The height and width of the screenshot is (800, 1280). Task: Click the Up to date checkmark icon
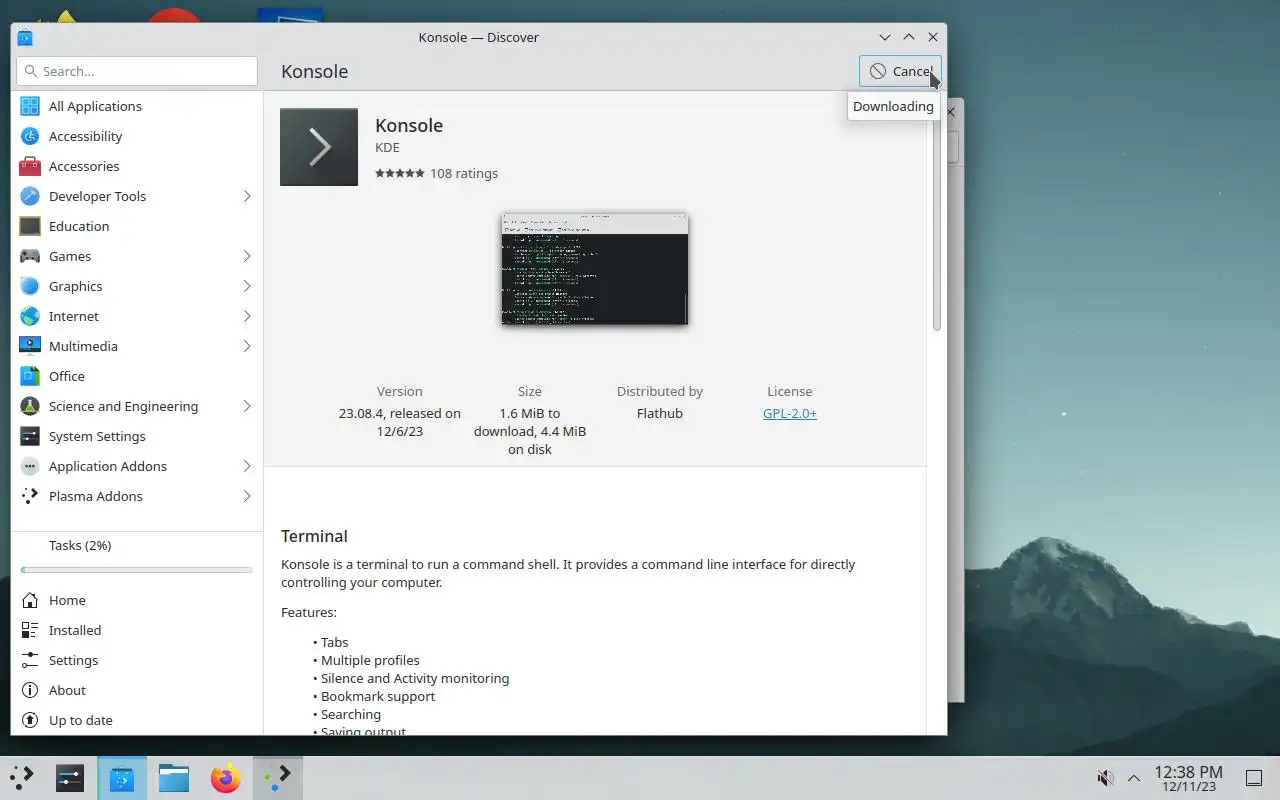[x=30, y=720]
